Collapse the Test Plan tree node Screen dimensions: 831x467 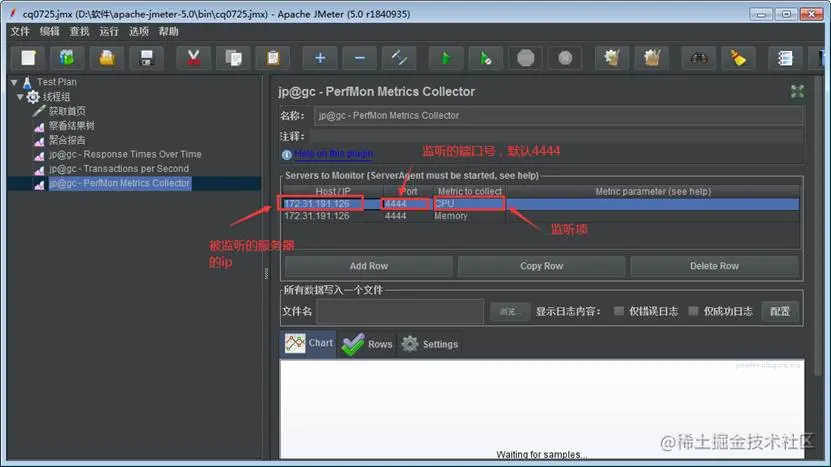pyautogui.click(x=14, y=82)
